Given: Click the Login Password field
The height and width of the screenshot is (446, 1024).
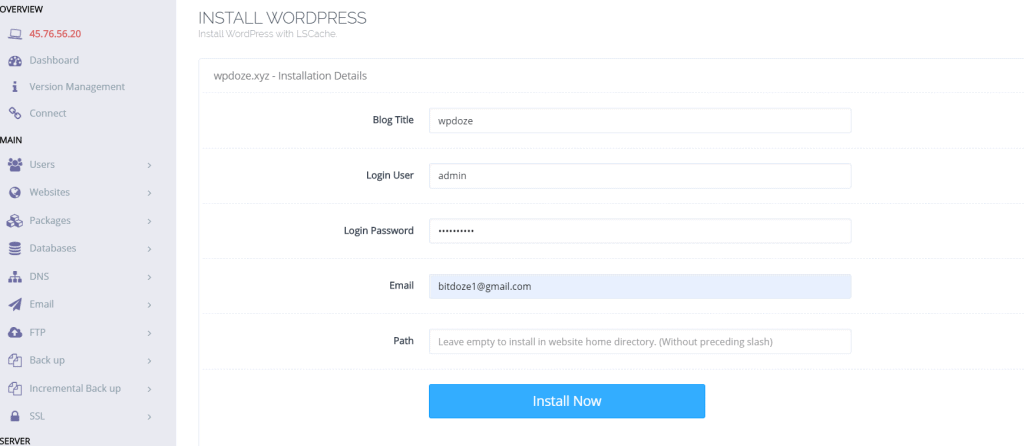Looking at the screenshot, I should [640, 231].
